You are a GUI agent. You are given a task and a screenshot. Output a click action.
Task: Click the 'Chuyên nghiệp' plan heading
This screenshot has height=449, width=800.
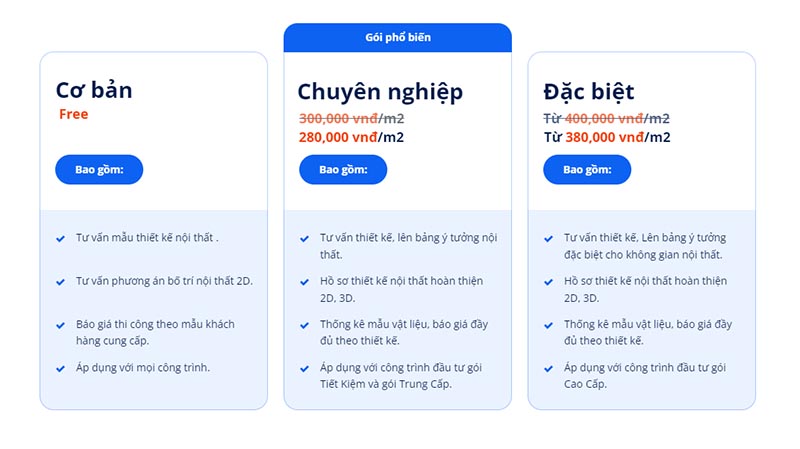click(x=380, y=92)
